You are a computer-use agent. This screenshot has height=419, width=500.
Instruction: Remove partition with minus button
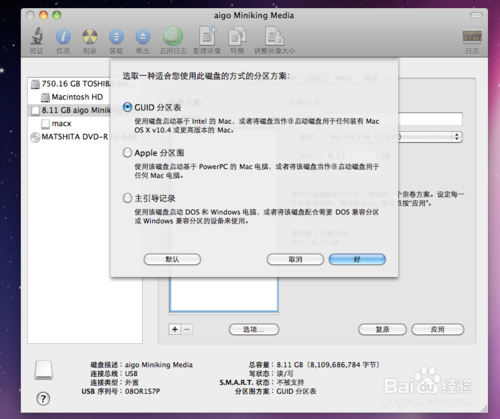pos(187,329)
